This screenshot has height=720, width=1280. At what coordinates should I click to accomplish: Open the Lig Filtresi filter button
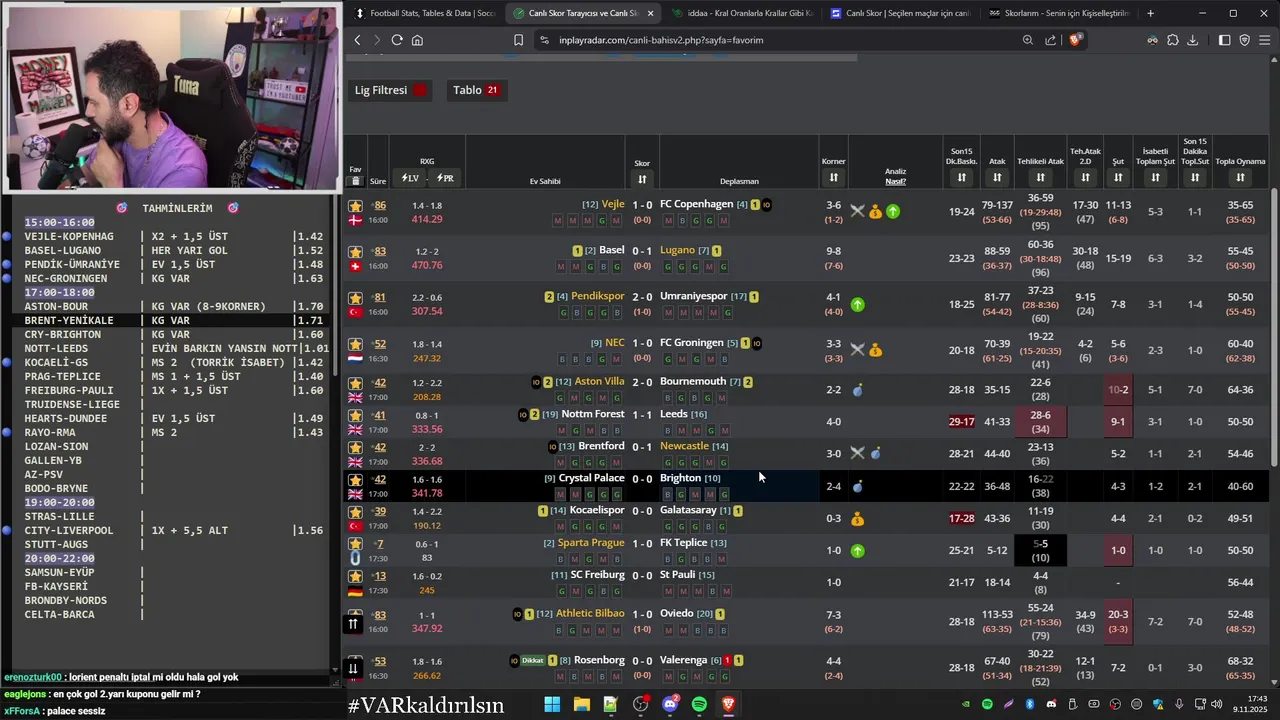390,90
